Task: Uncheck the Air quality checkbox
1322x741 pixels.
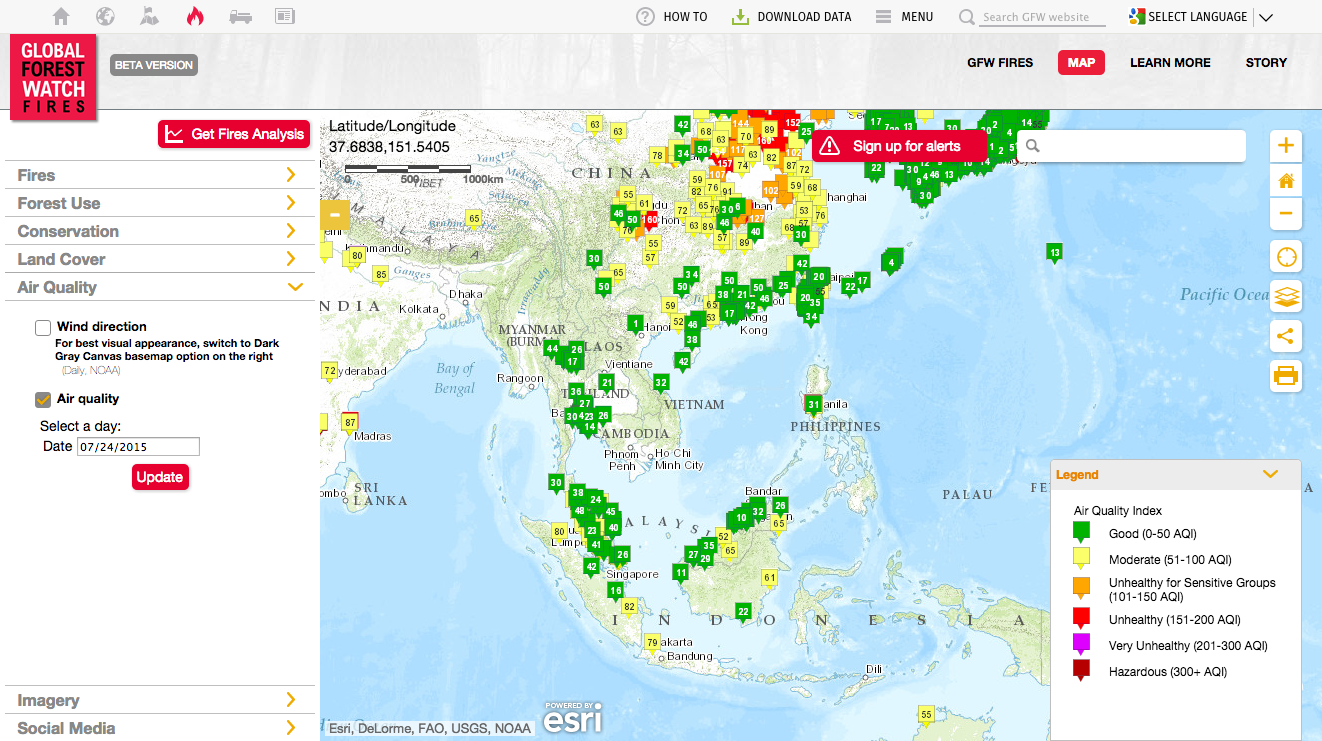Action: pyautogui.click(x=43, y=400)
